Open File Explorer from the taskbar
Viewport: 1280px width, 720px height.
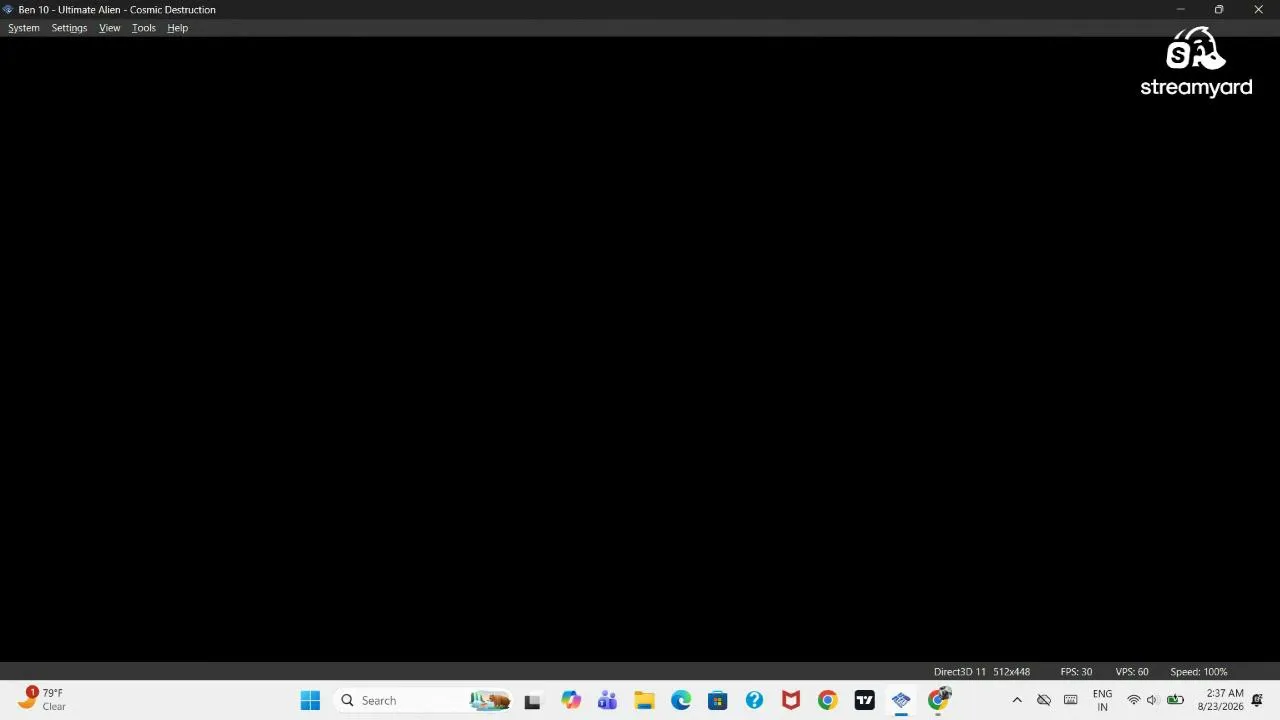pos(644,701)
